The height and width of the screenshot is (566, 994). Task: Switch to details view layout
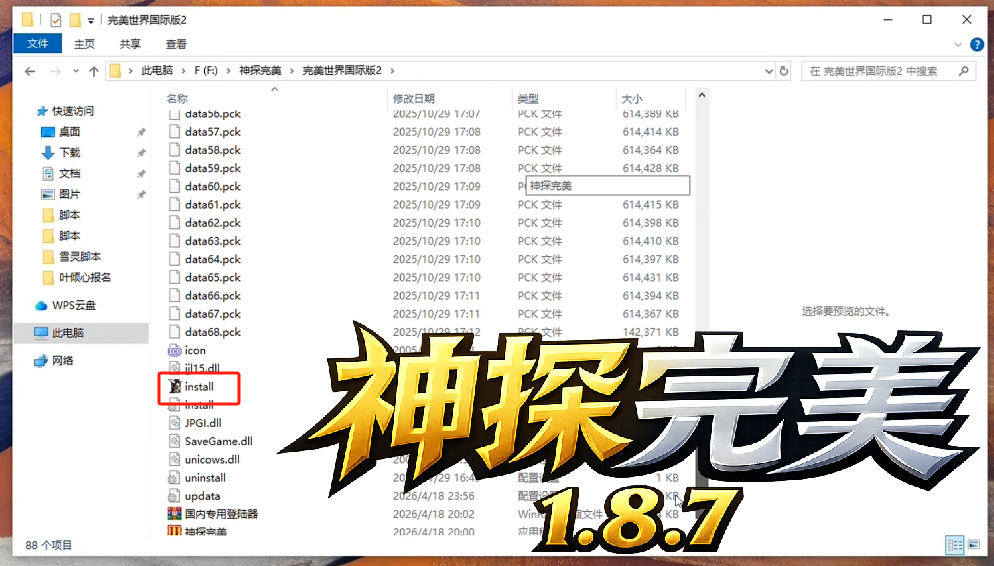(x=953, y=545)
